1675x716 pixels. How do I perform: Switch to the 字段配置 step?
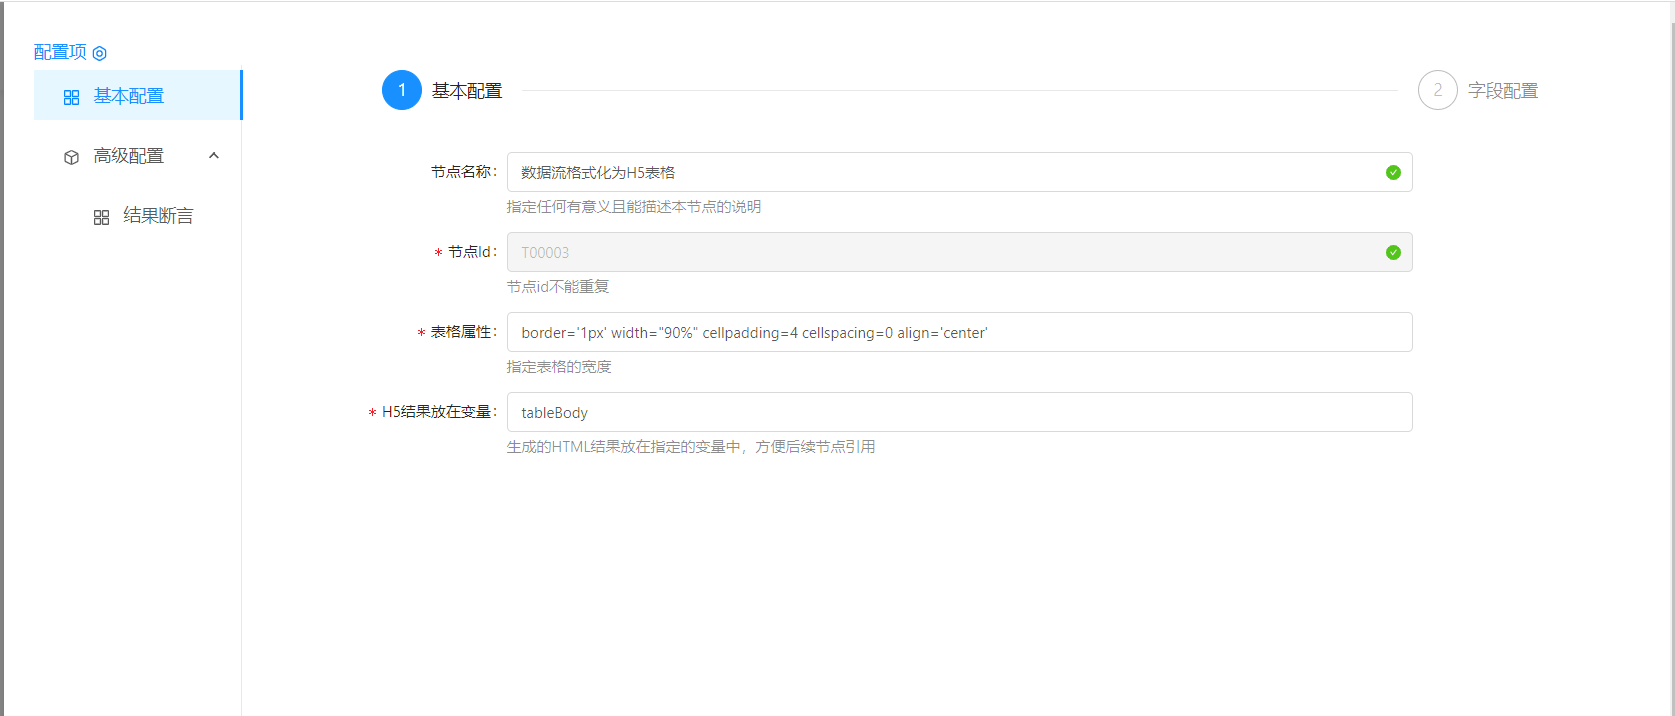point(1502,91)
